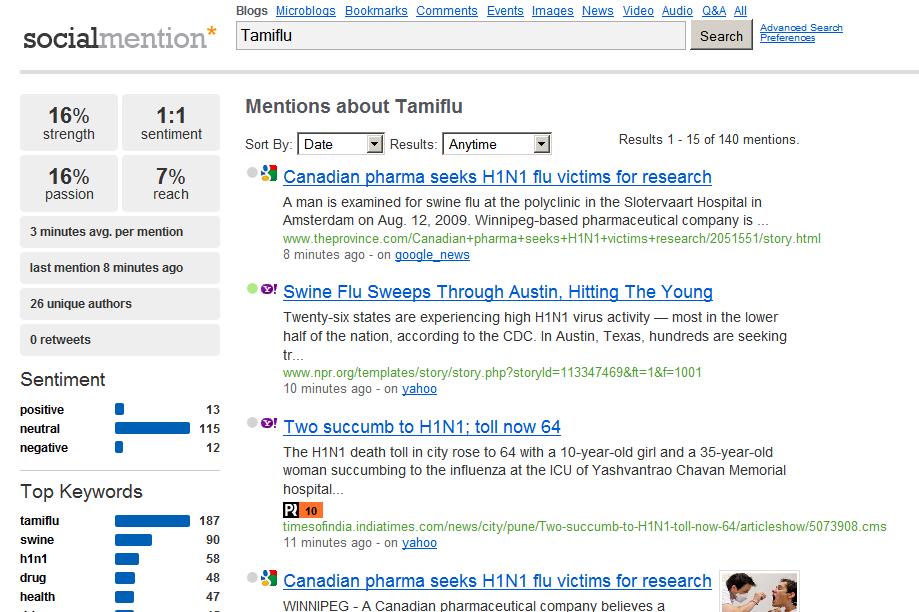Screen dimensions: 919x612
Task: Open the Preferences link
Action: coord(787,38)
